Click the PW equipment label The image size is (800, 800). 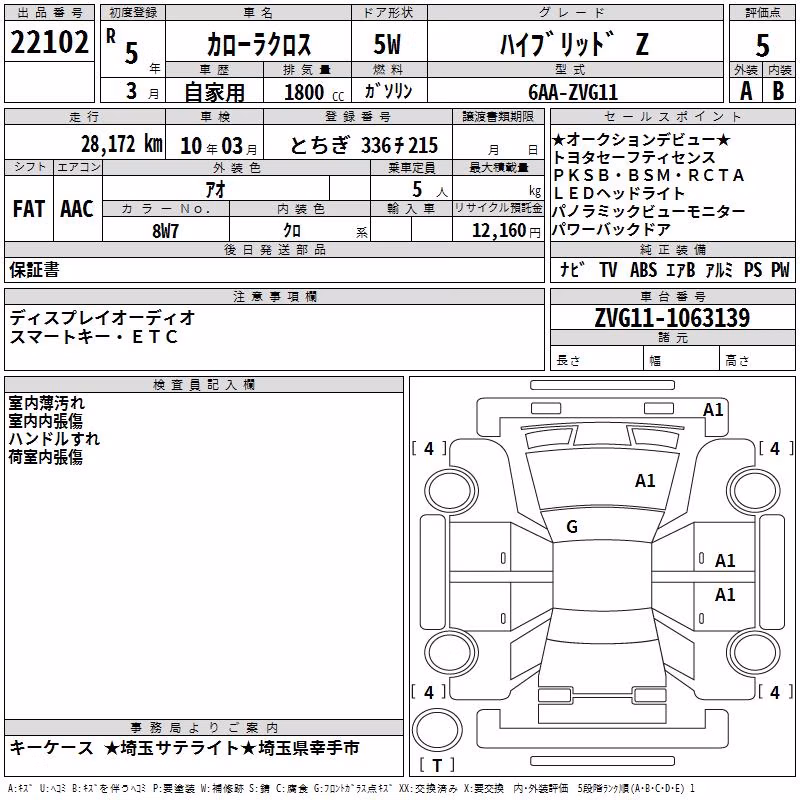click(780, 269)
